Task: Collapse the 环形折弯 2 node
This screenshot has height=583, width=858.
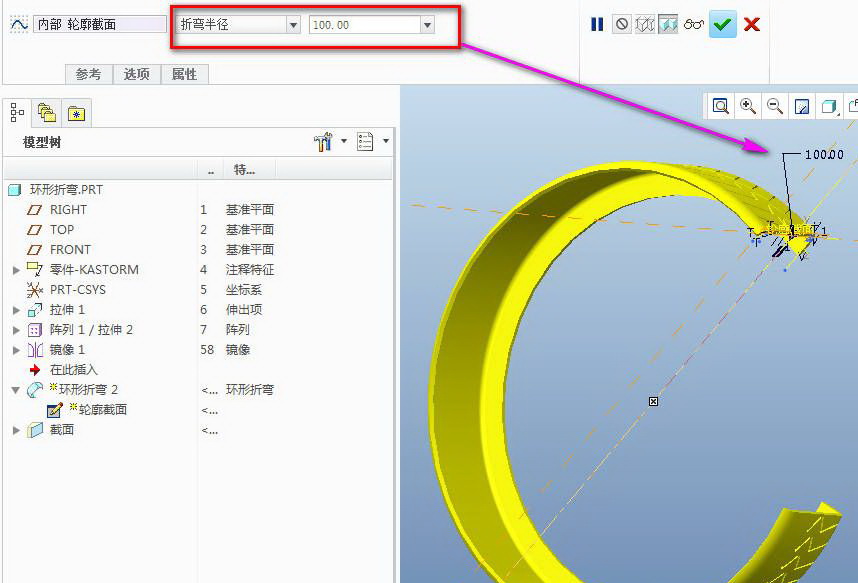Action: pyautogui.click(x=16, y=390)
